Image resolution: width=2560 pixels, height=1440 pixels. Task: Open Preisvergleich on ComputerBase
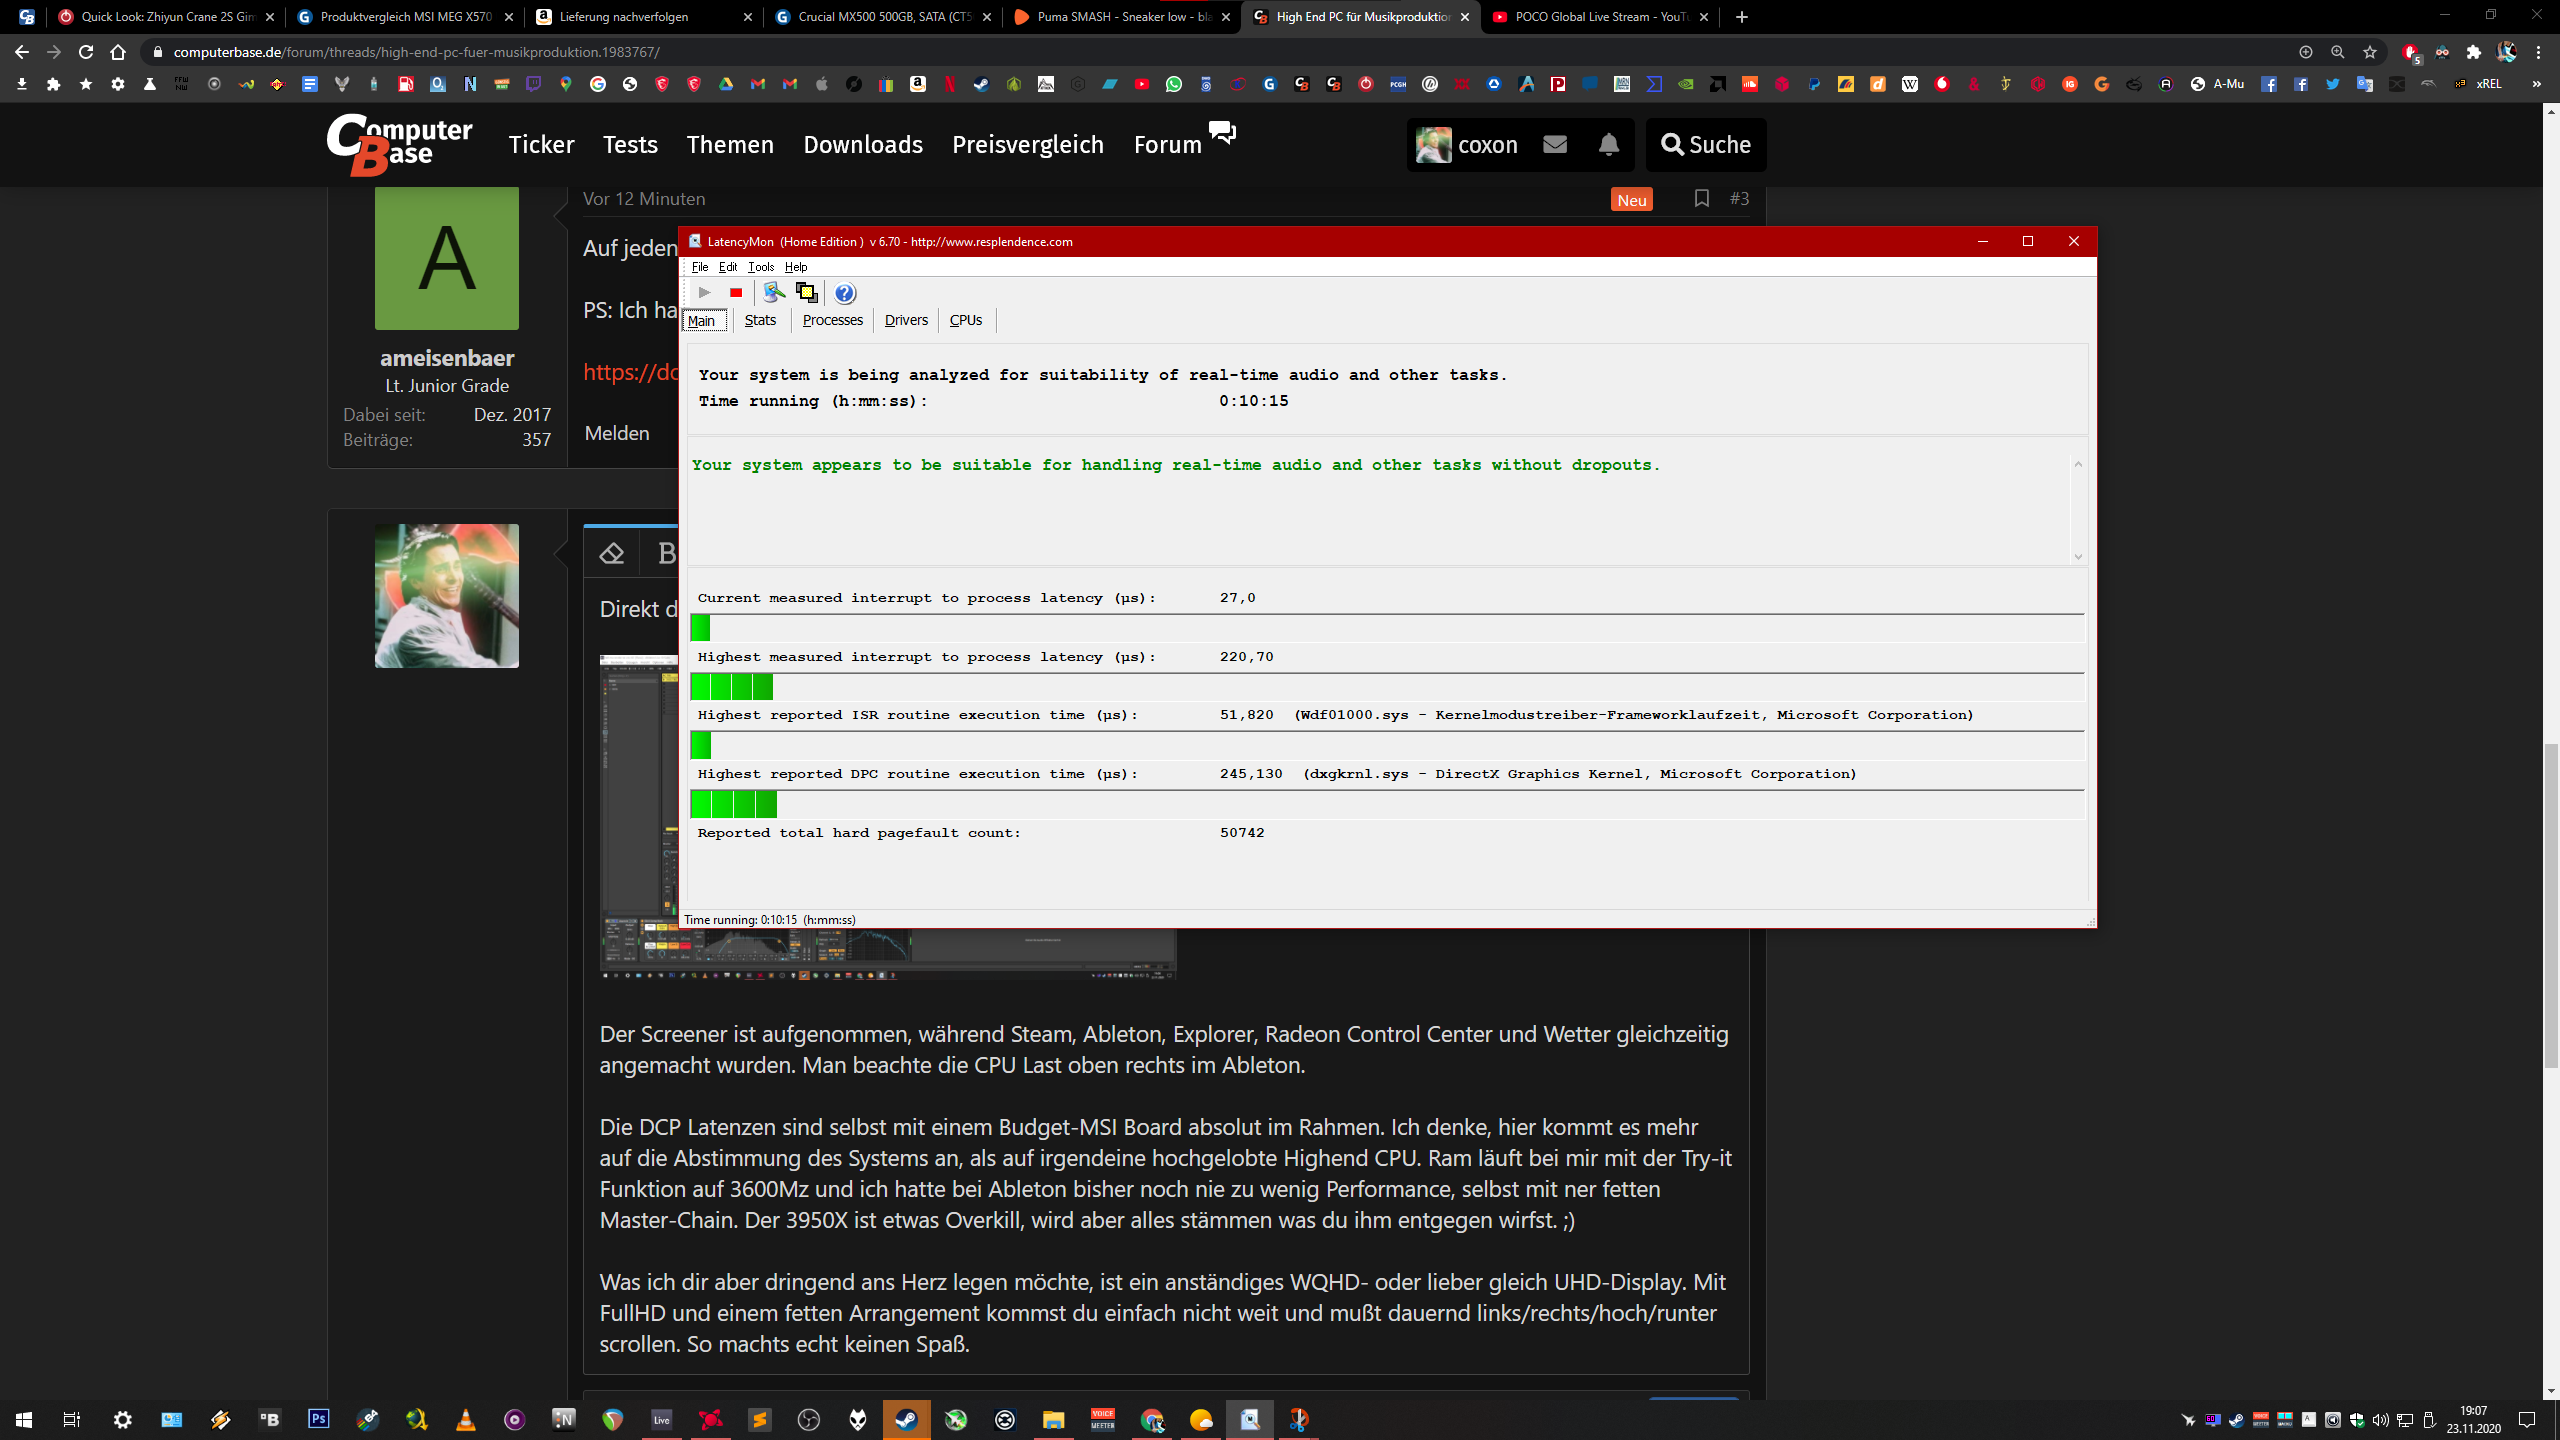tap(1028, 145)
